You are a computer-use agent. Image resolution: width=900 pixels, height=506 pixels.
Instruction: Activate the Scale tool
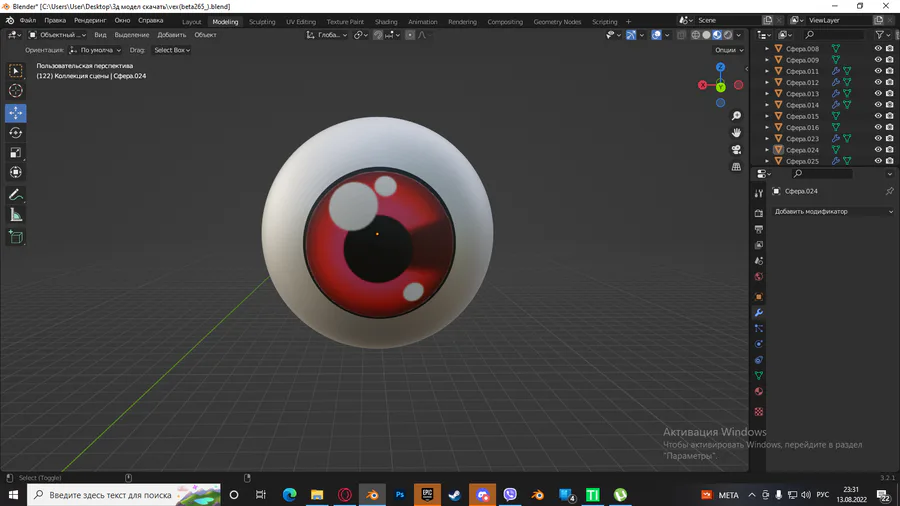15,153
